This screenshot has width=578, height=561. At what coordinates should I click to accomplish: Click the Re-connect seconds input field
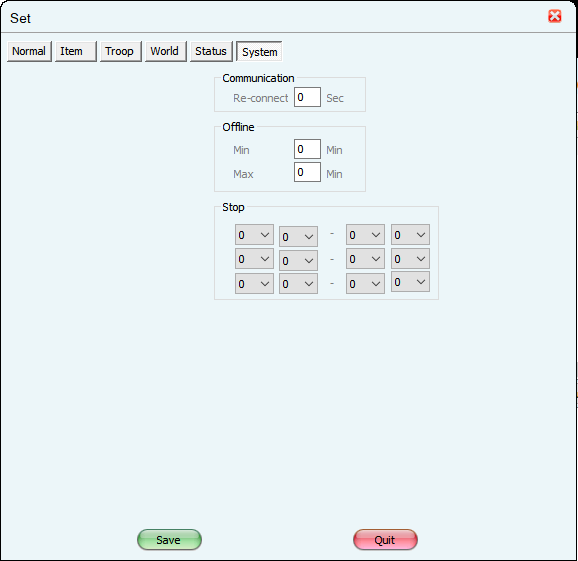tap(307, 97)
